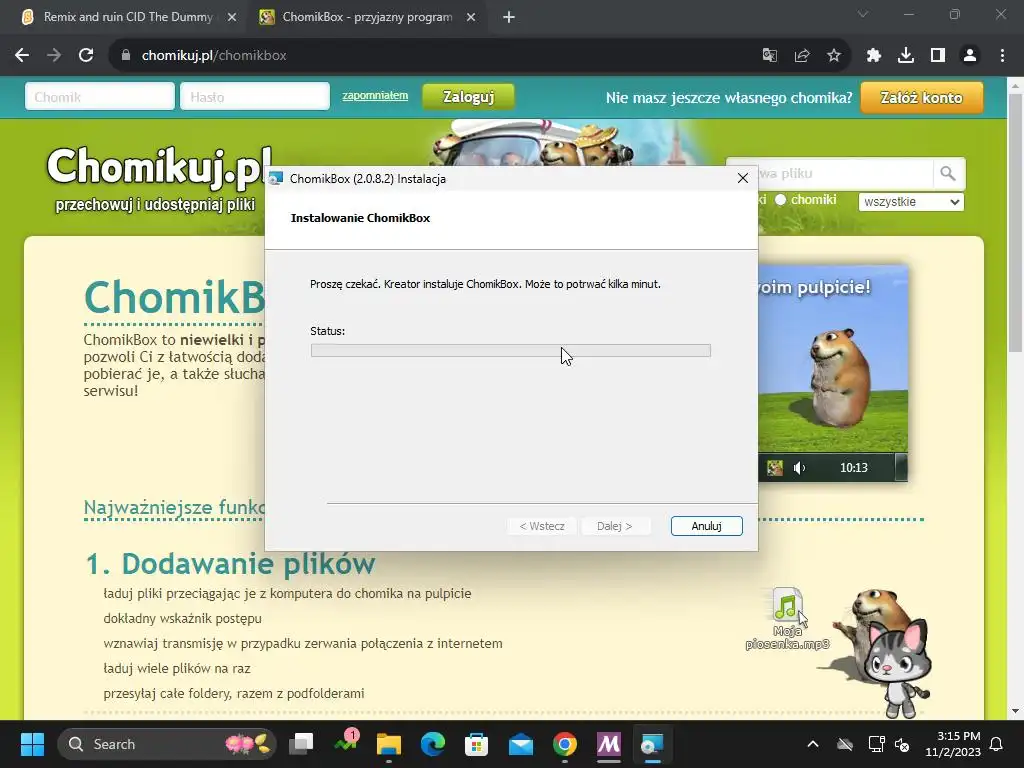Reload the current page
The width and height of the screenshot is (1024, 768).
point(86,56)
